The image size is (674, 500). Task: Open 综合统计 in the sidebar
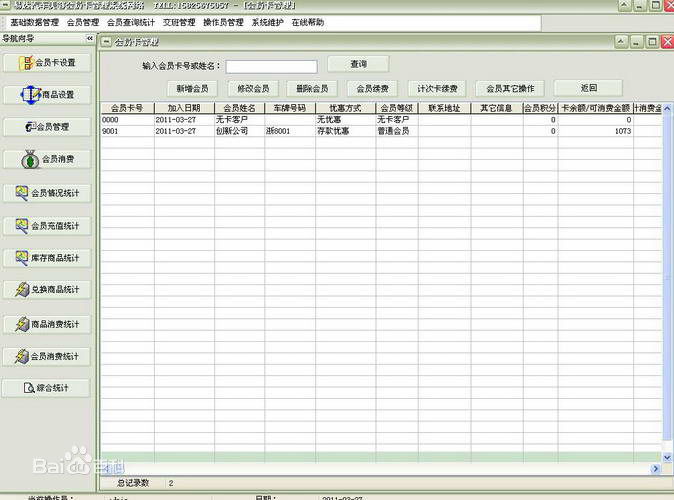tap(46, 388)
